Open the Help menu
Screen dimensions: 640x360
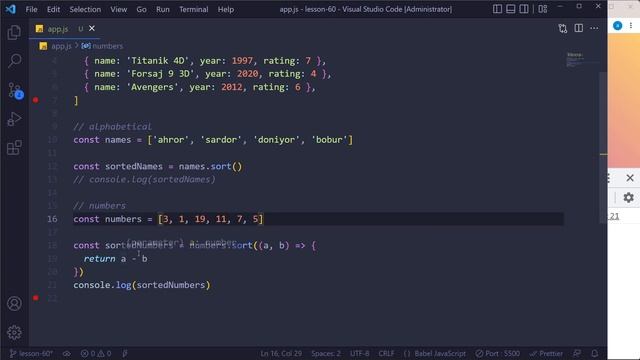226,9
